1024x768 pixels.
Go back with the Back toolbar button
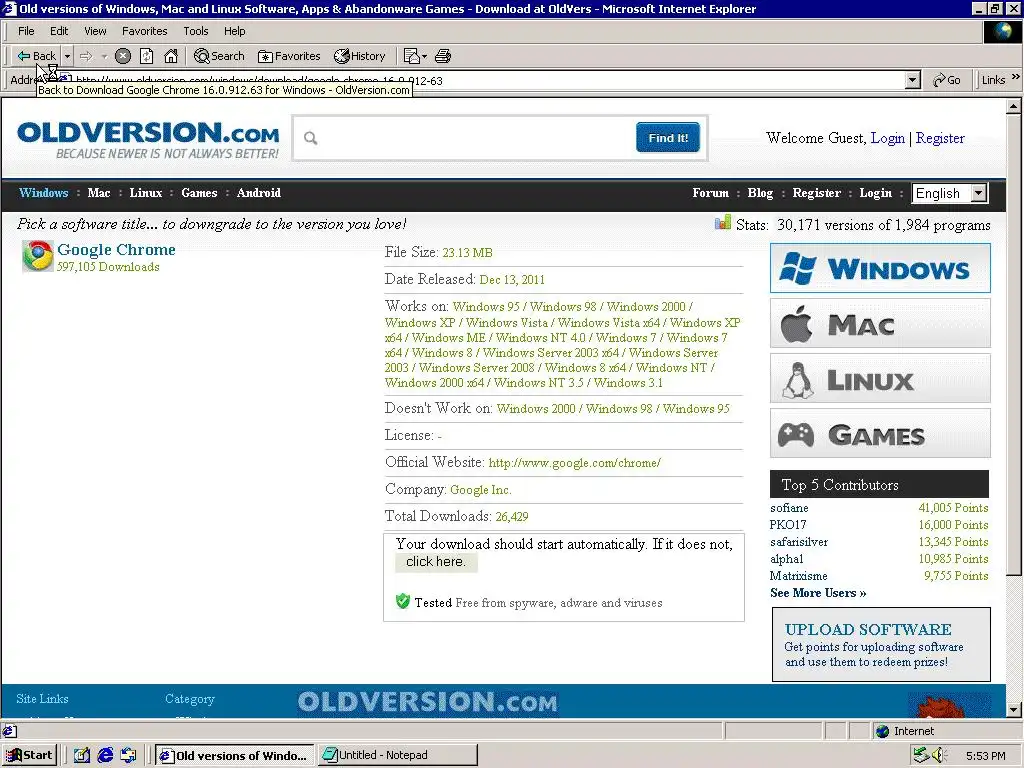click(36, 56)
